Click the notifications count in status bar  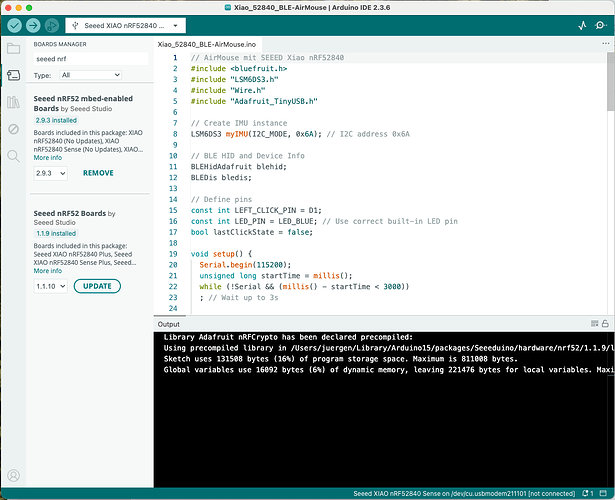click(588, 493)
